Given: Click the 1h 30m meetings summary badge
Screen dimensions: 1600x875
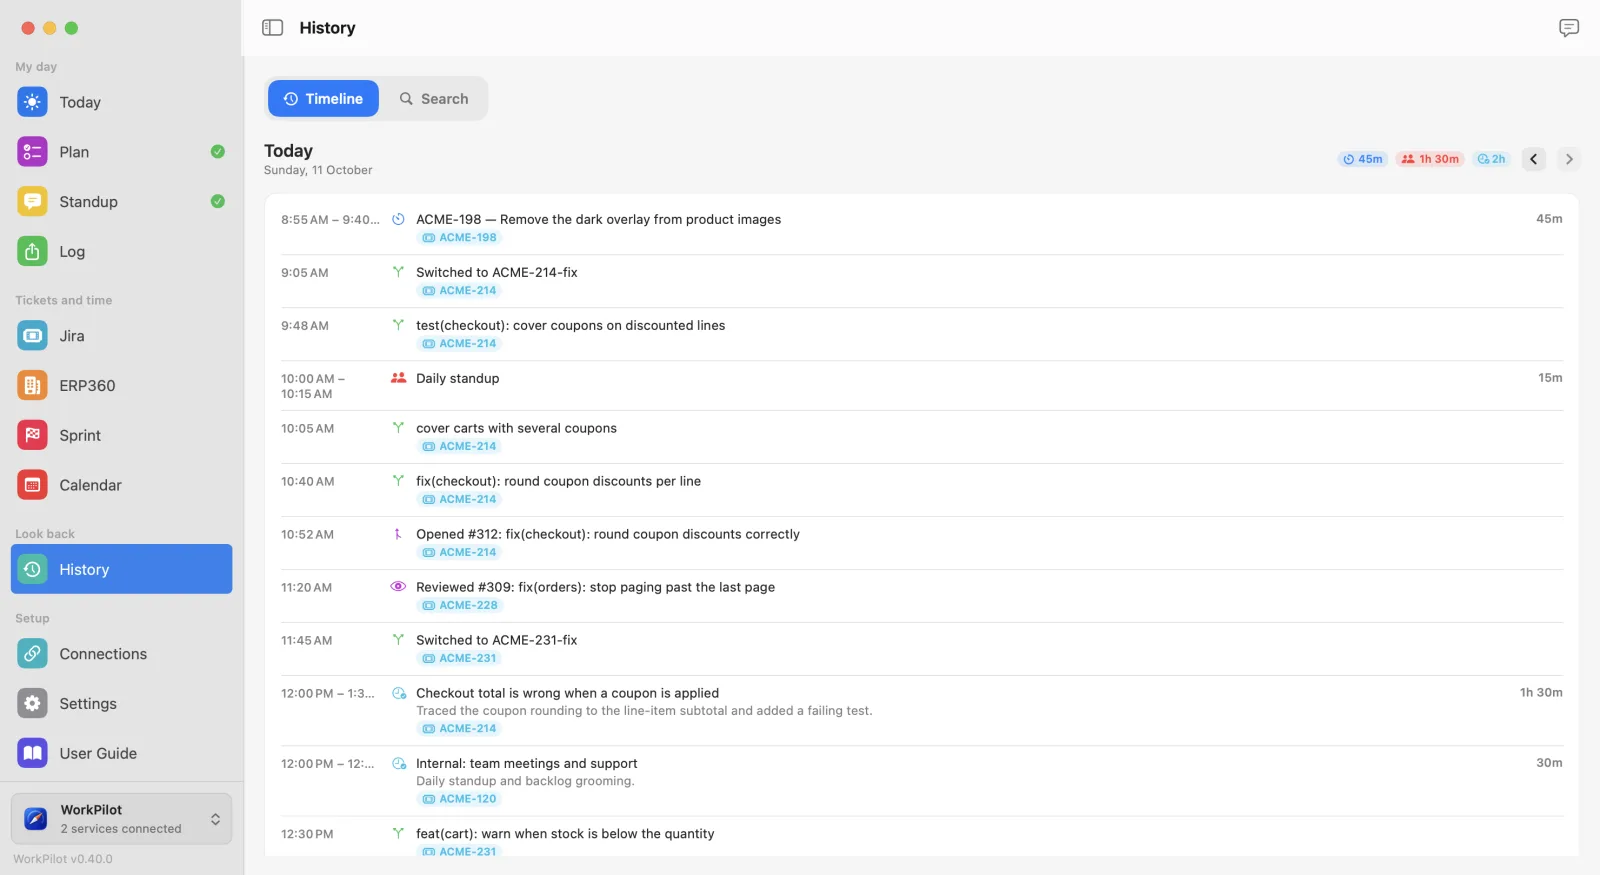Looking at the screenshot, I should pos(1430,159).
